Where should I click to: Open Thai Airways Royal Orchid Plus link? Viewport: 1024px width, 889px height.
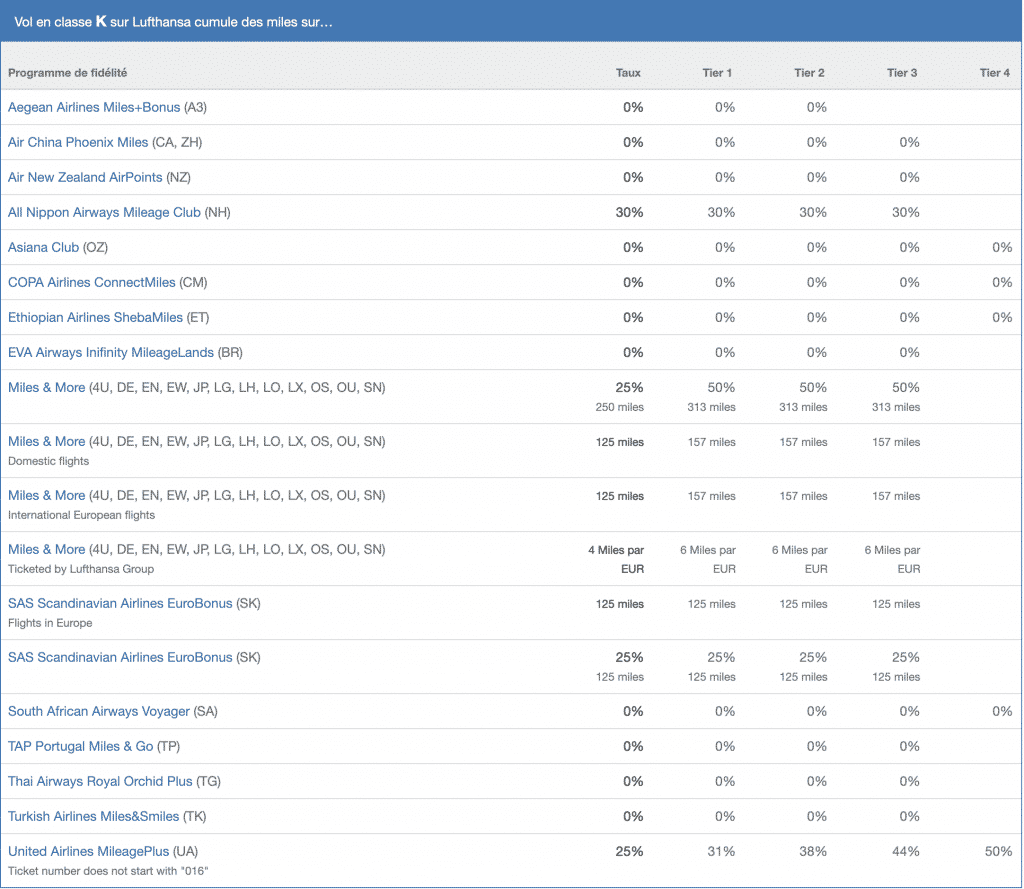pyautogui.click(x=100, y=782)
